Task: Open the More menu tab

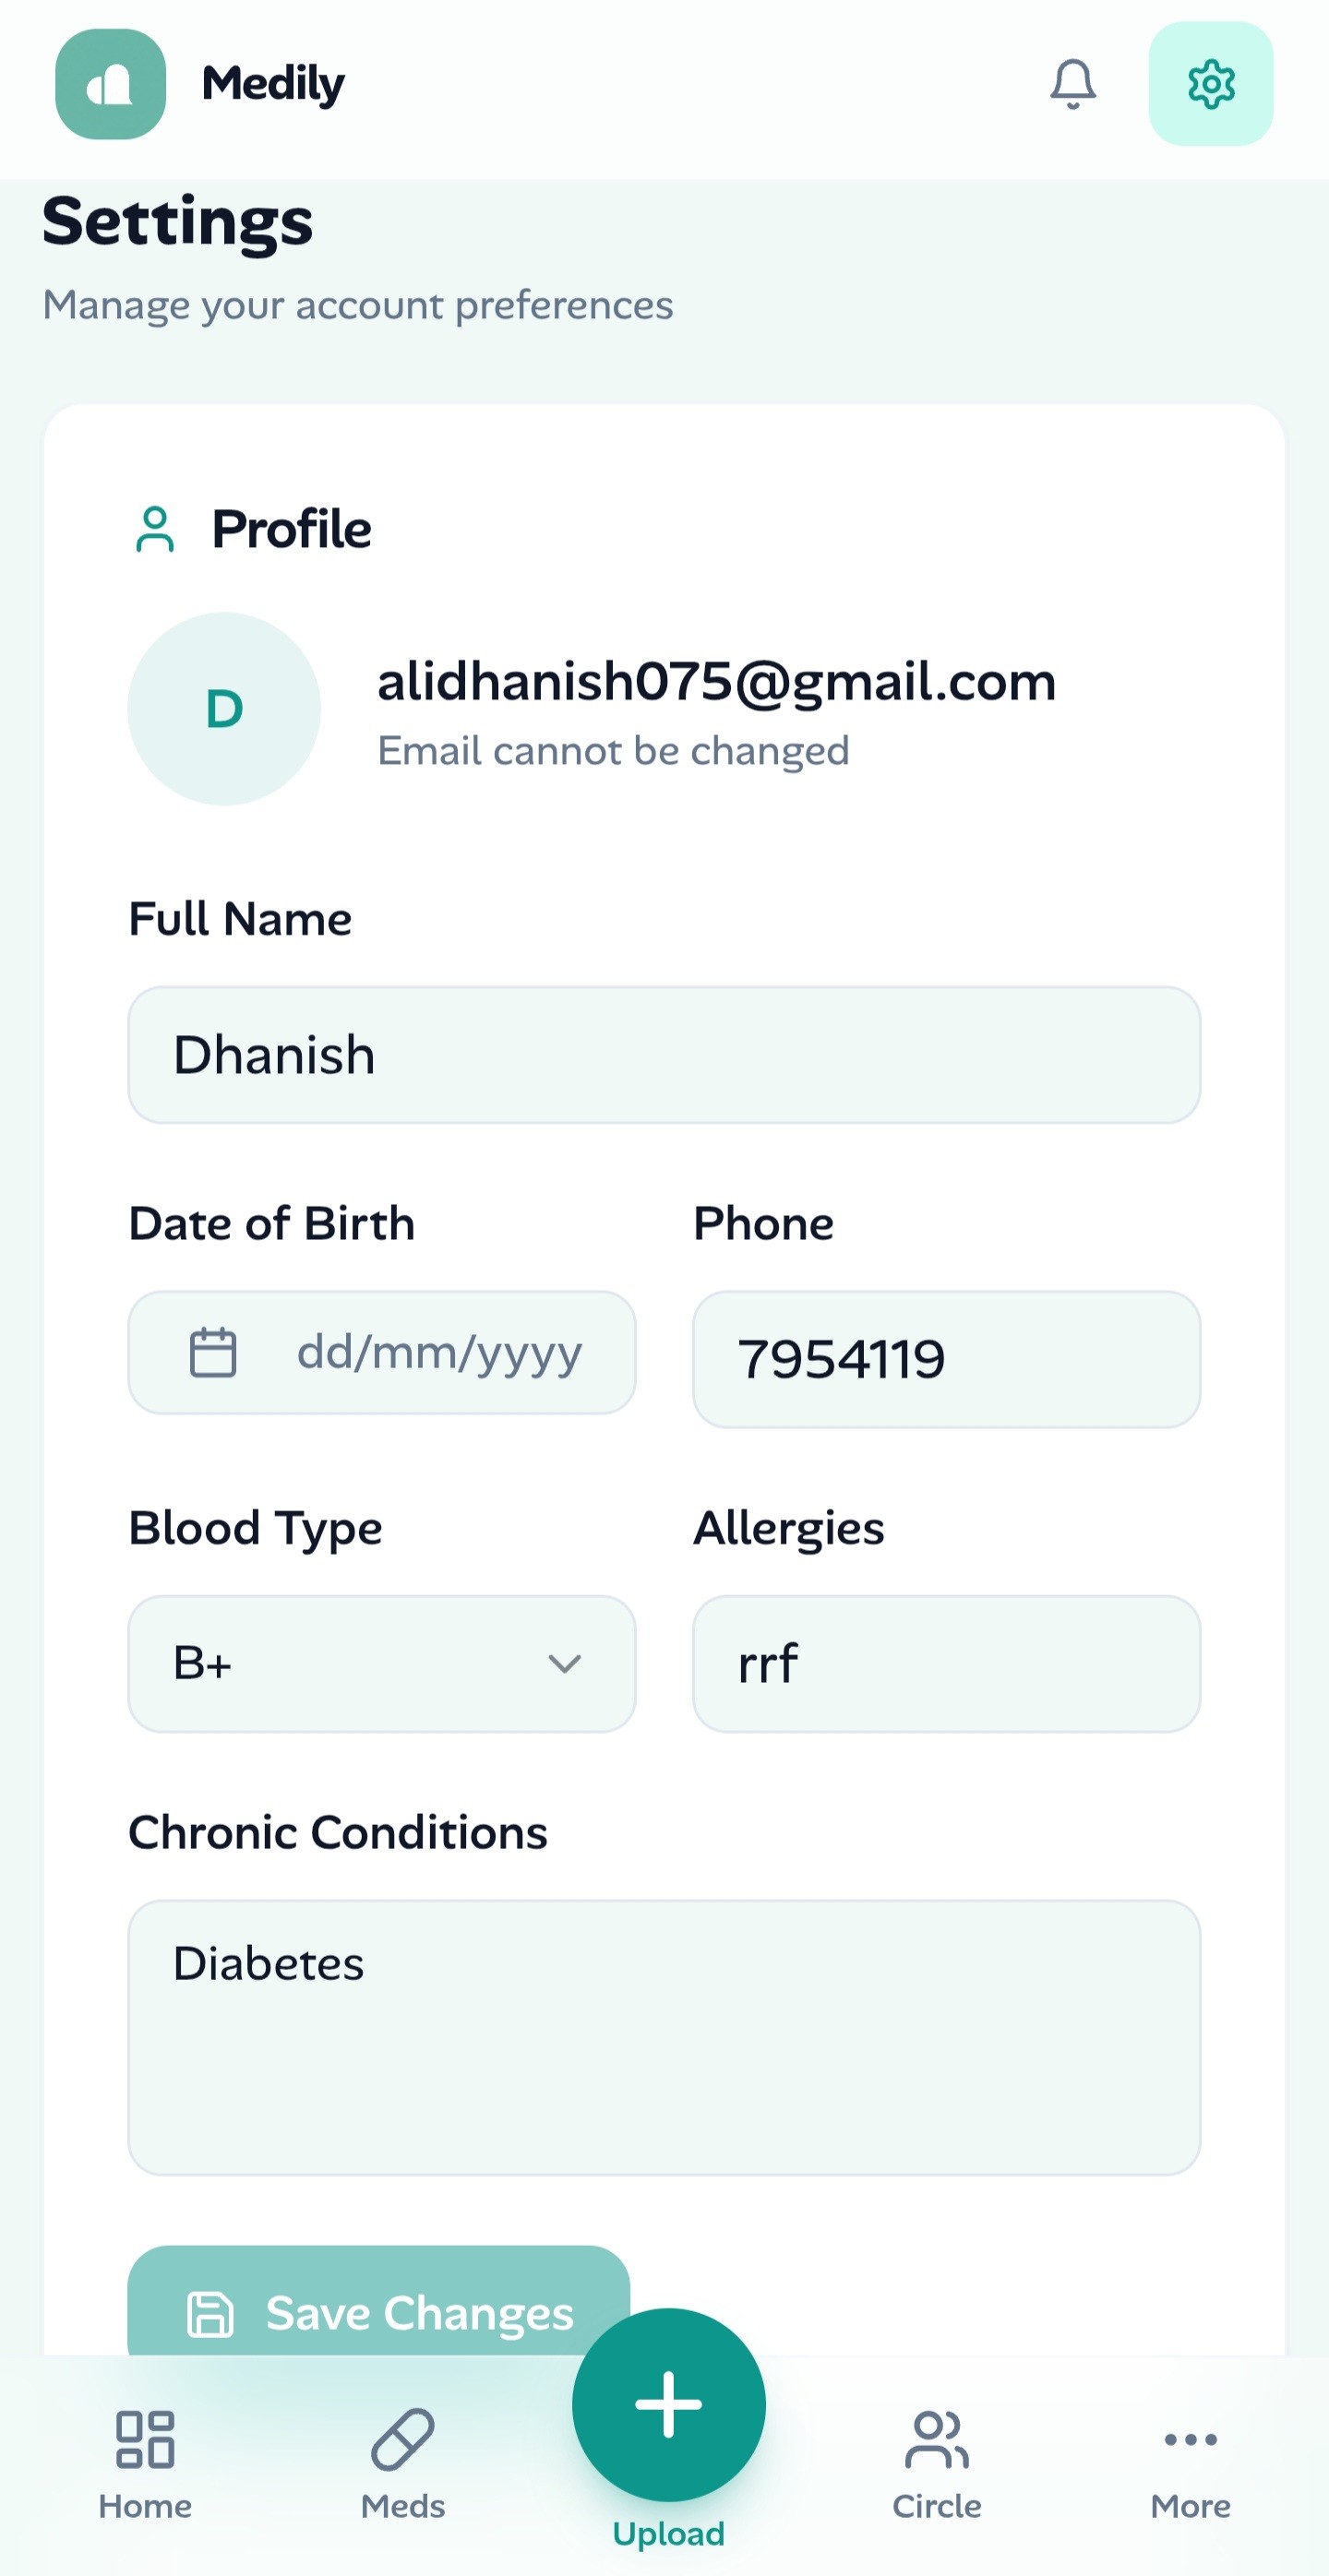Action: click(1190, 2462)
